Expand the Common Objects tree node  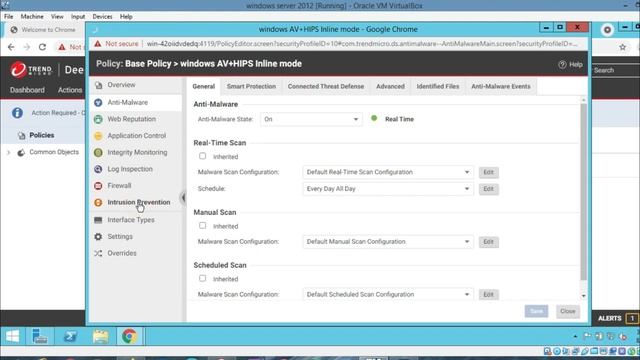coord(8,153)
